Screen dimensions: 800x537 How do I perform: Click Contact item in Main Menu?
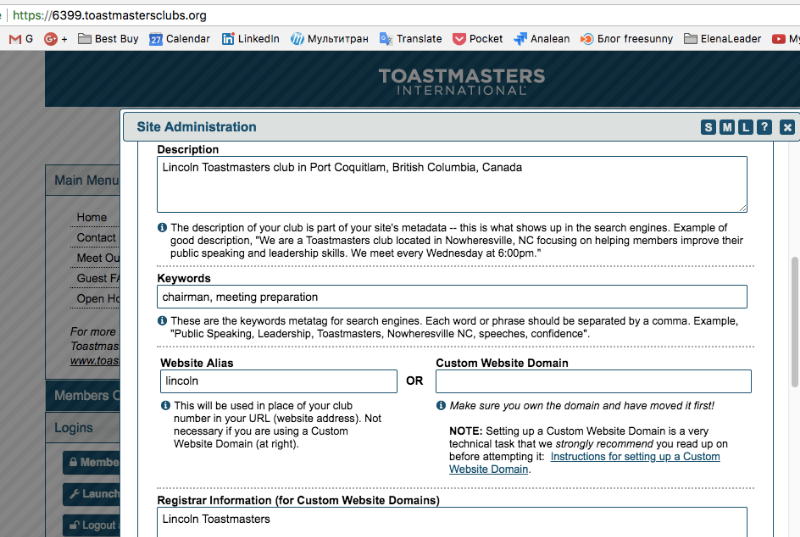[97, 238]
